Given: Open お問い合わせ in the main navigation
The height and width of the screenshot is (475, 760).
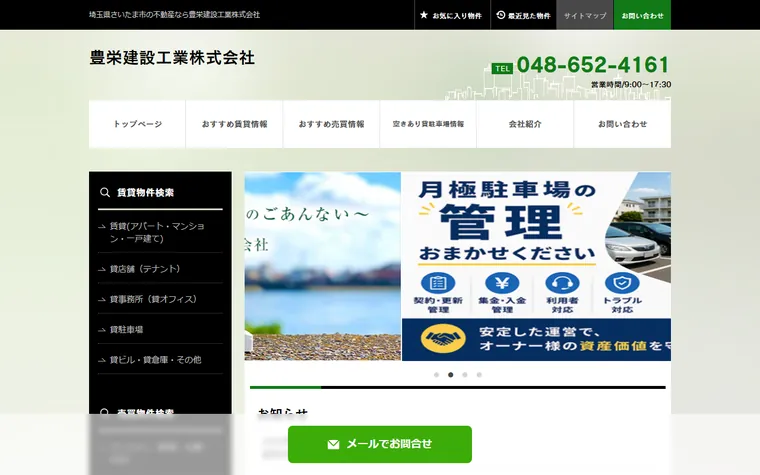Looking at the screenshot, I should click(x=622, y=124).
